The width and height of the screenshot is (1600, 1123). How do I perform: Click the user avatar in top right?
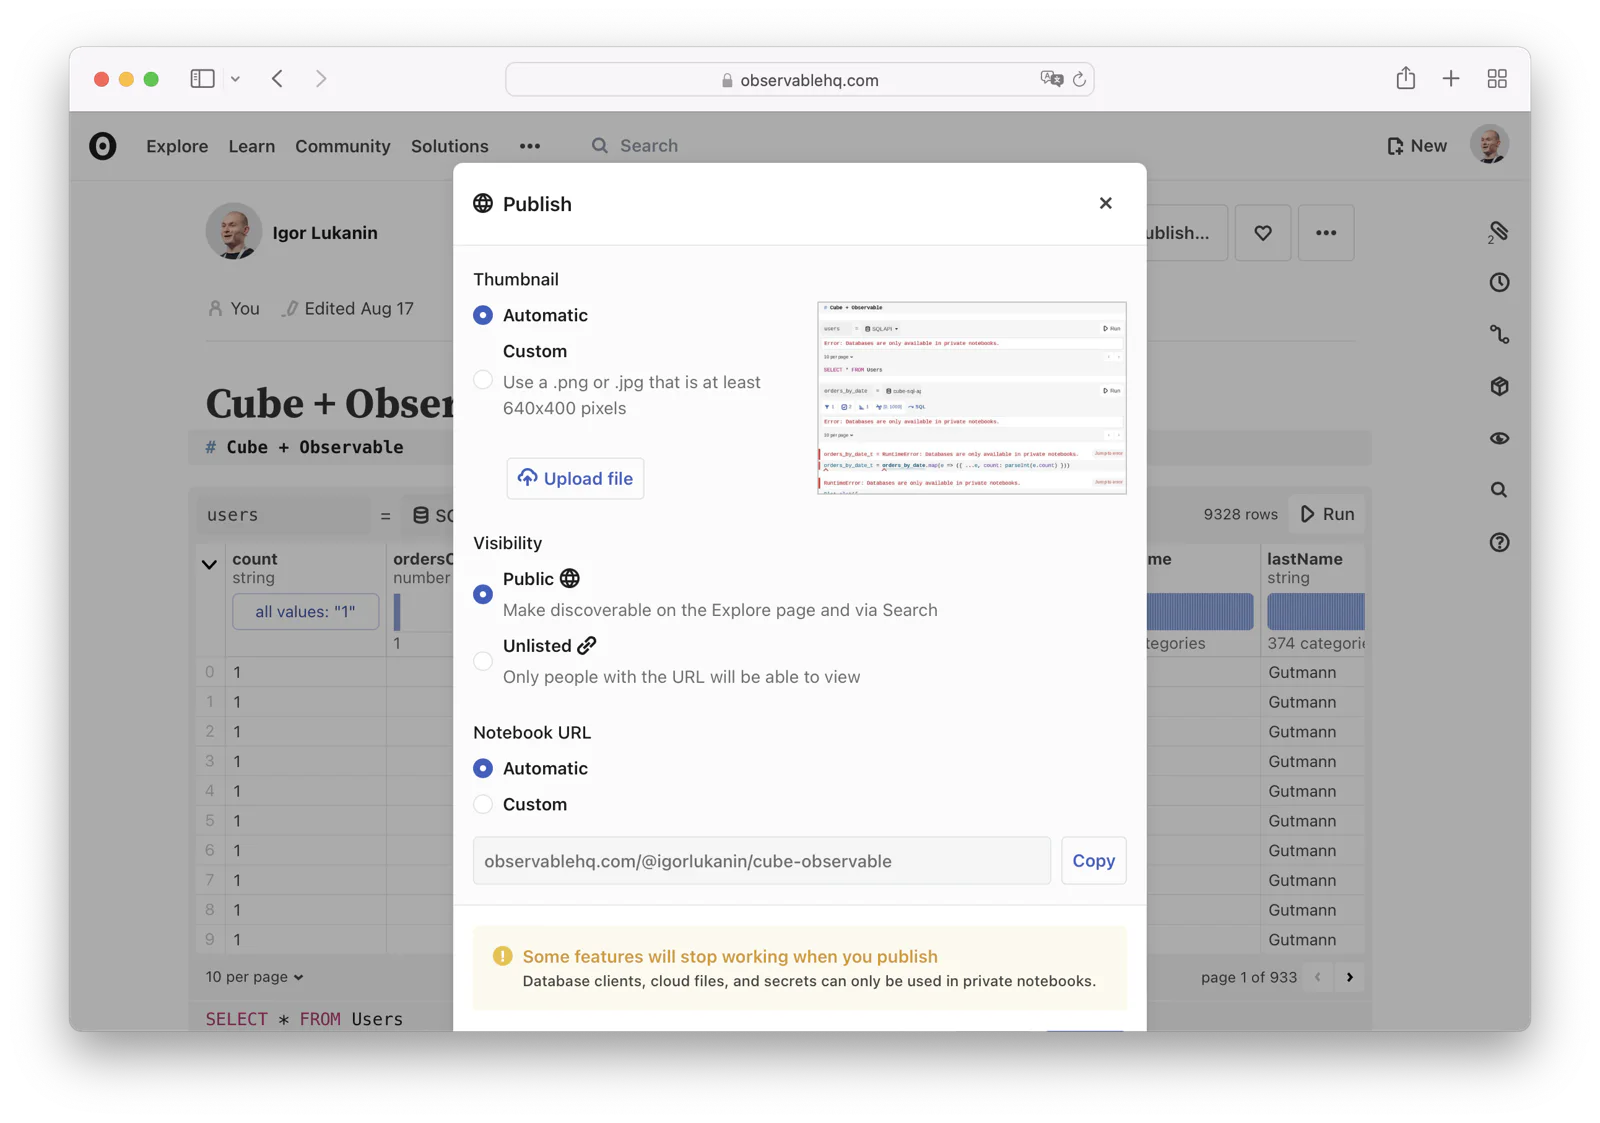1489,145
